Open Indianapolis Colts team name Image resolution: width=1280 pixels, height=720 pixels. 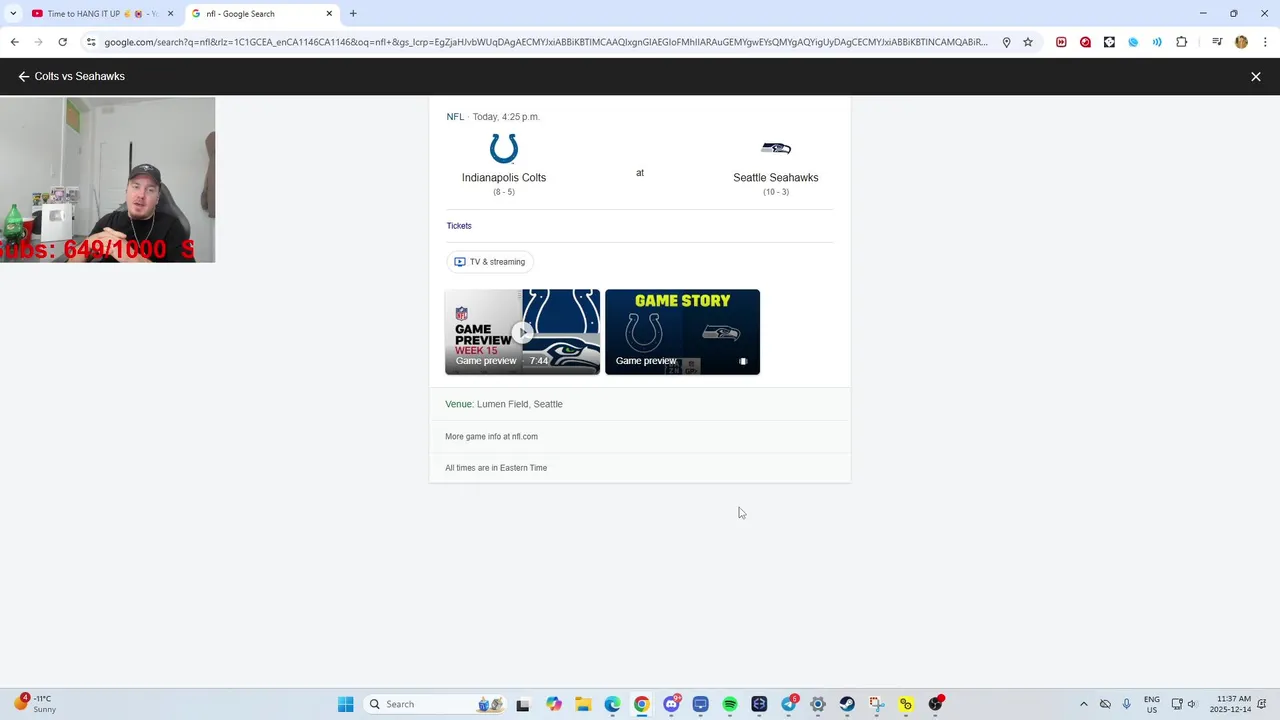[x=504, y=178]
